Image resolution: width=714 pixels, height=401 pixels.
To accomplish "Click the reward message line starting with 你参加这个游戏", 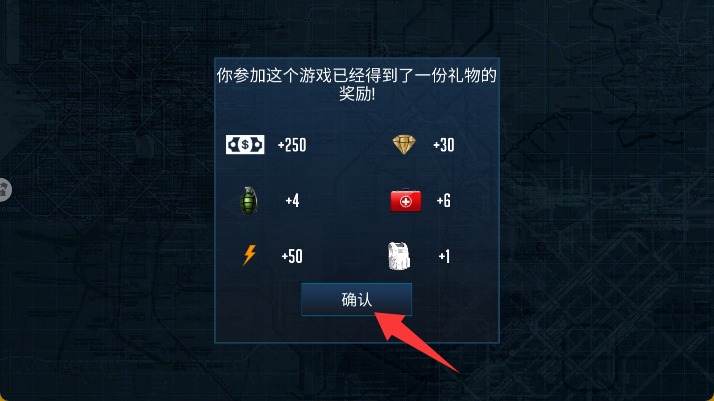I will [x=357, y=75].
